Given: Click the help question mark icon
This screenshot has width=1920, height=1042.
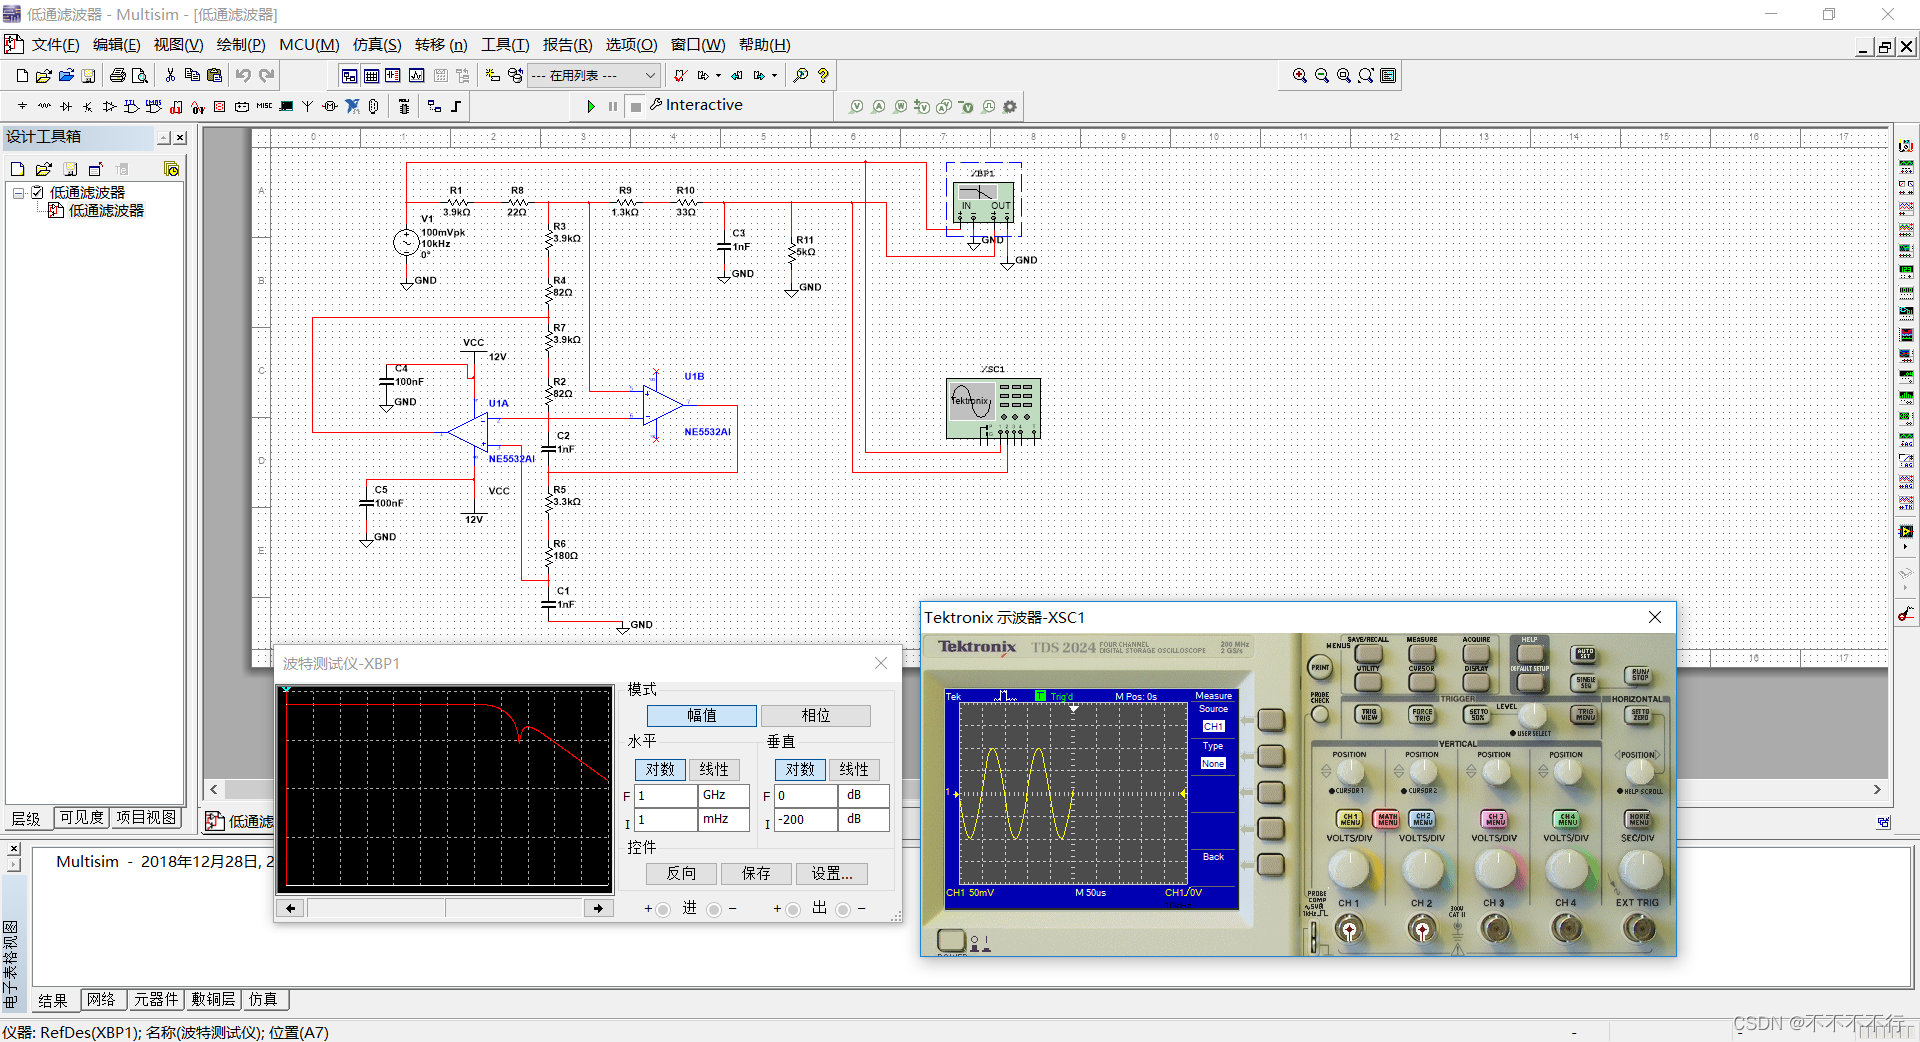Looking at the screenshot, I should [x=823, y=75].
